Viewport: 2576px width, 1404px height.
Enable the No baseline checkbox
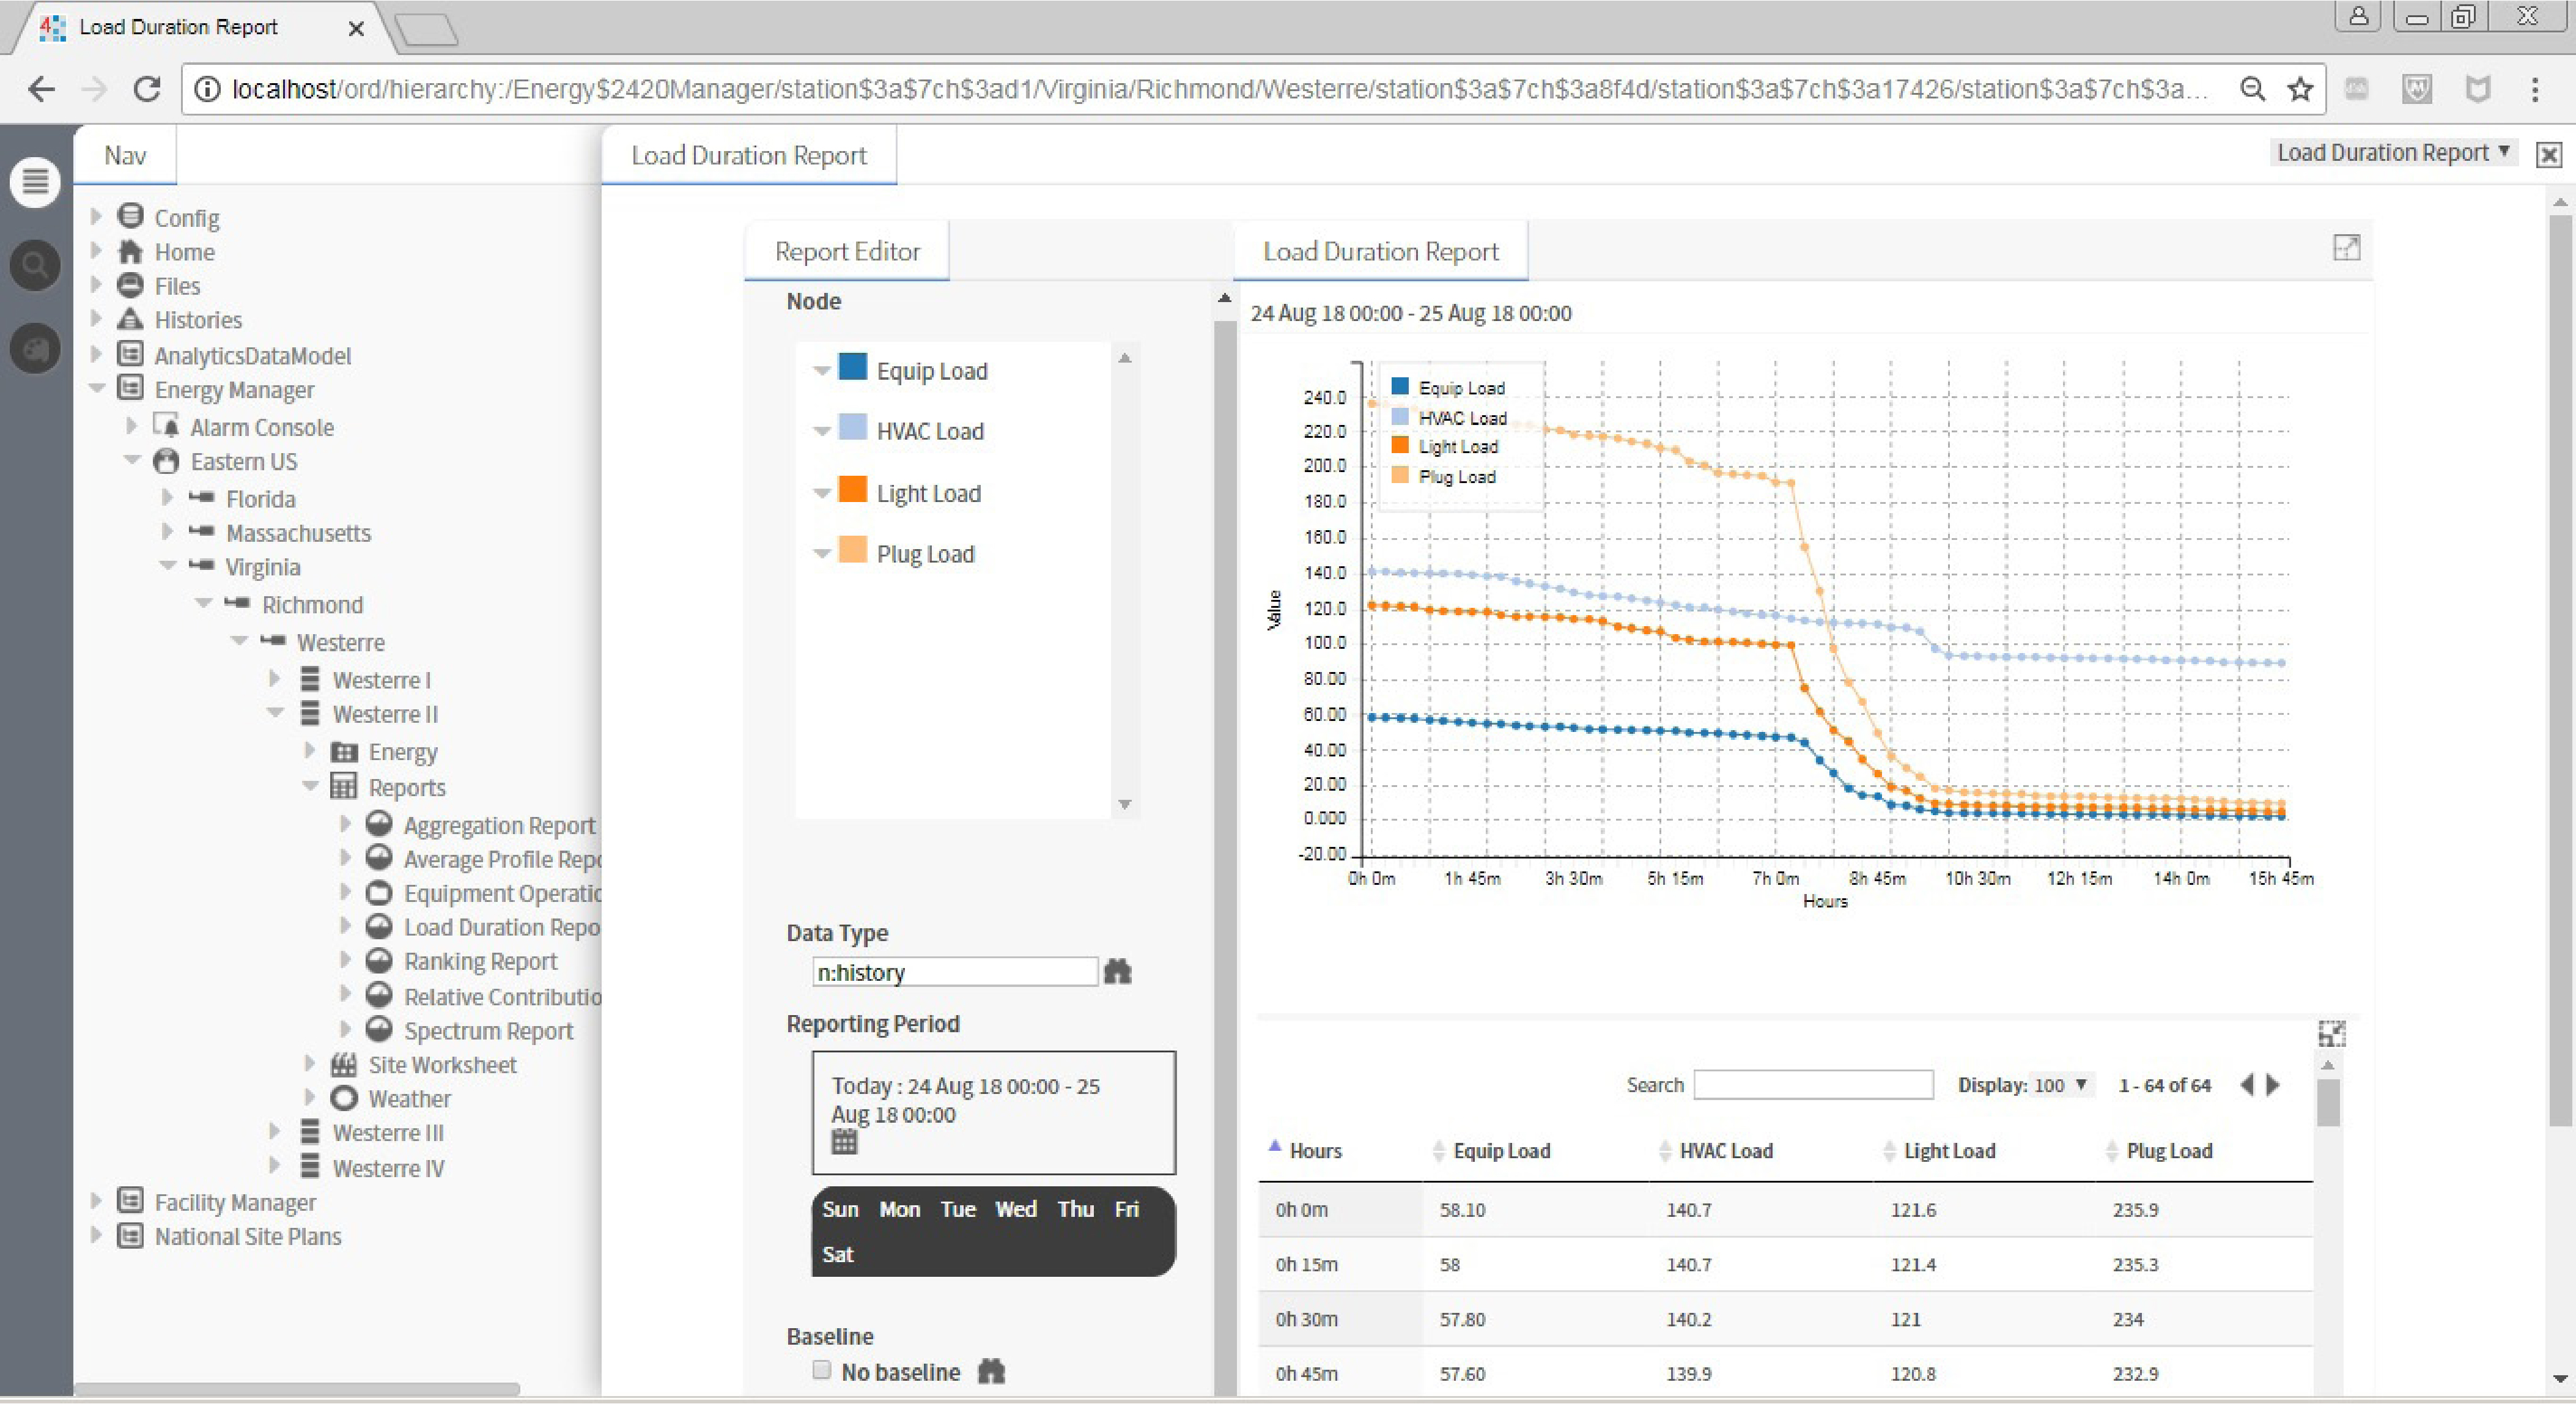coord(822,1370)
